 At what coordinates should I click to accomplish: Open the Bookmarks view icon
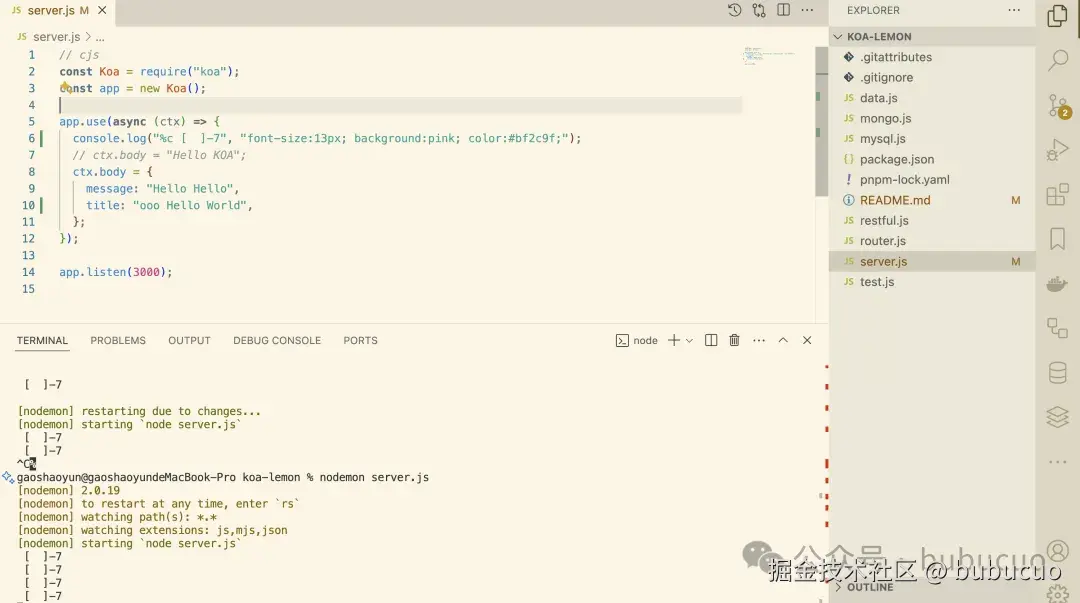[1057, 239]
